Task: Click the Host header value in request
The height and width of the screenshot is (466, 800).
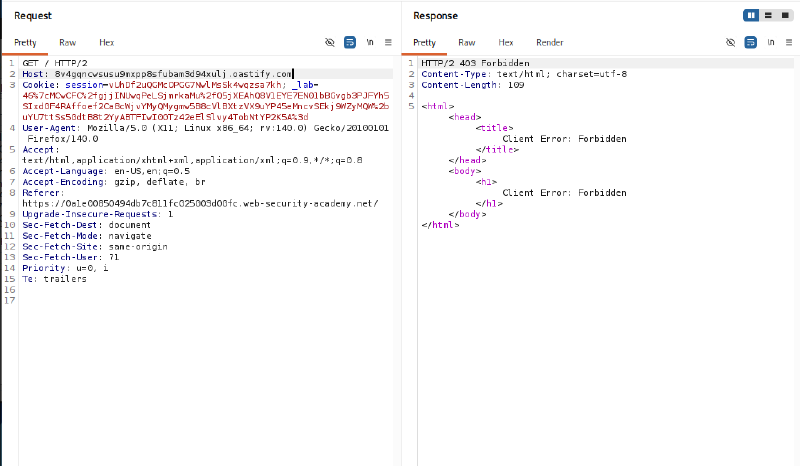Action: click(173, 74)
